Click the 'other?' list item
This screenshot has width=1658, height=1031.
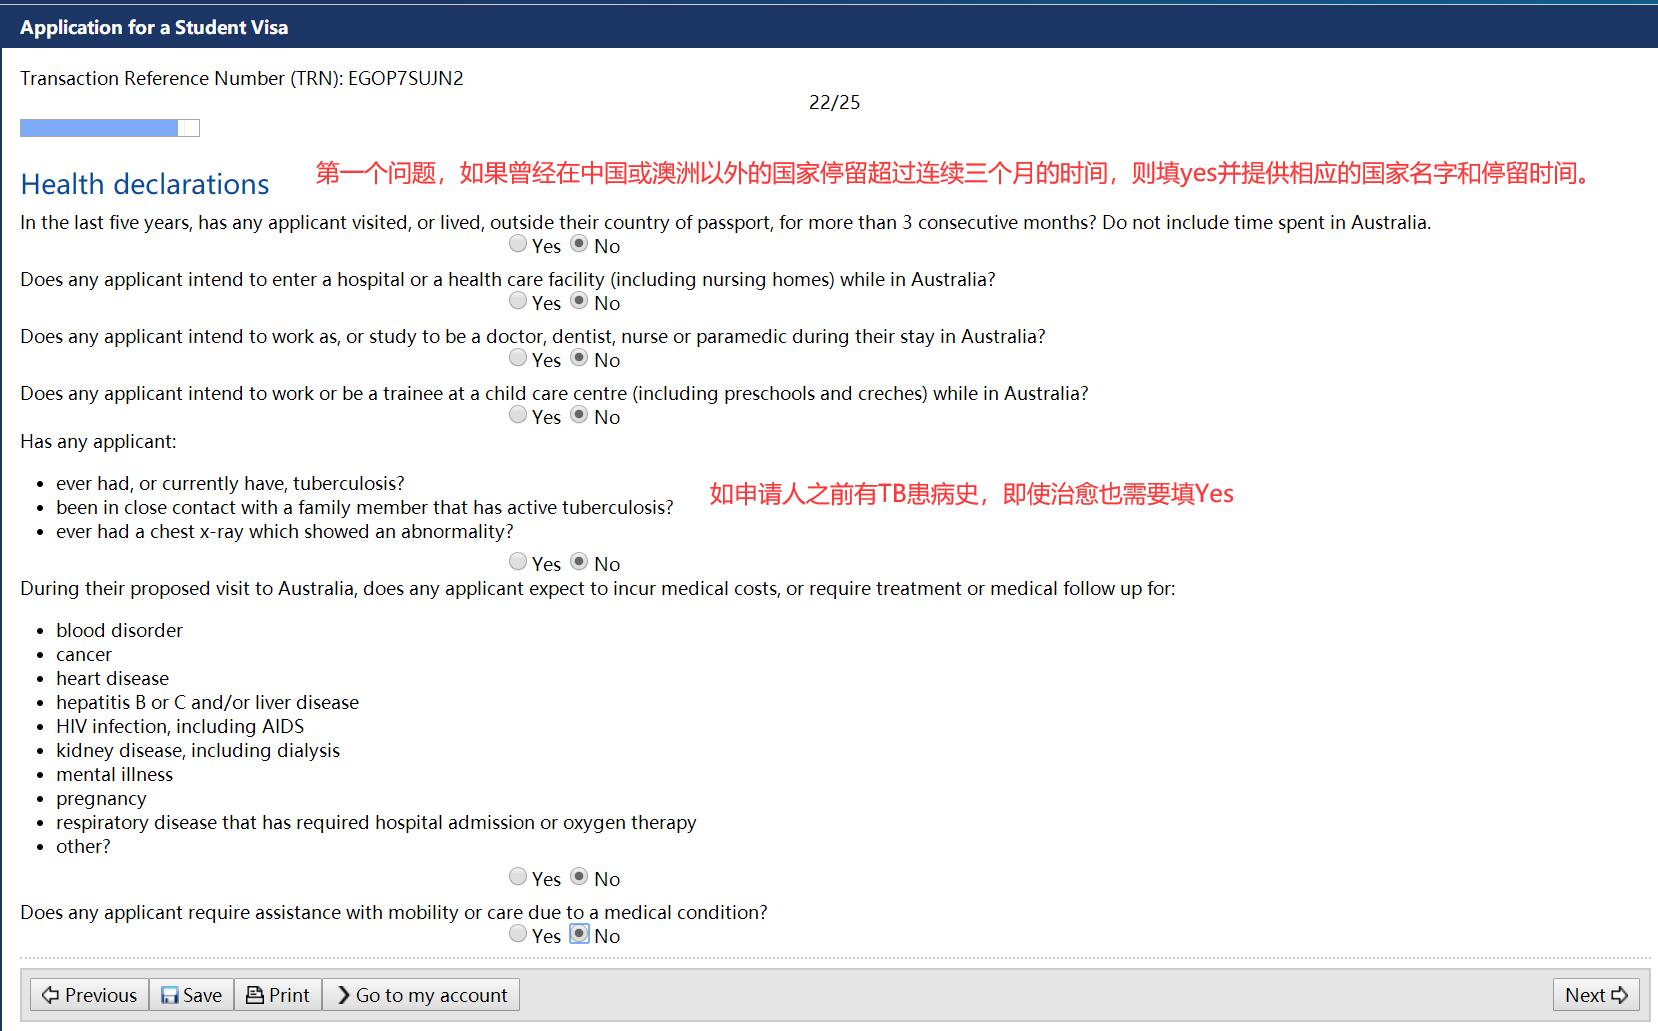(84, 846)
